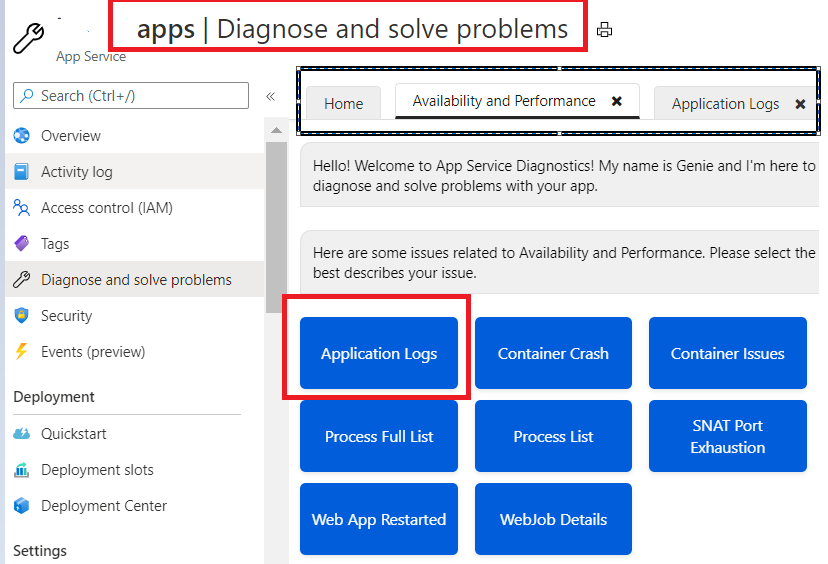Viewport: 828px width, 564px height.
Task: Switch to the Home tab
Action: pos(343,104)
